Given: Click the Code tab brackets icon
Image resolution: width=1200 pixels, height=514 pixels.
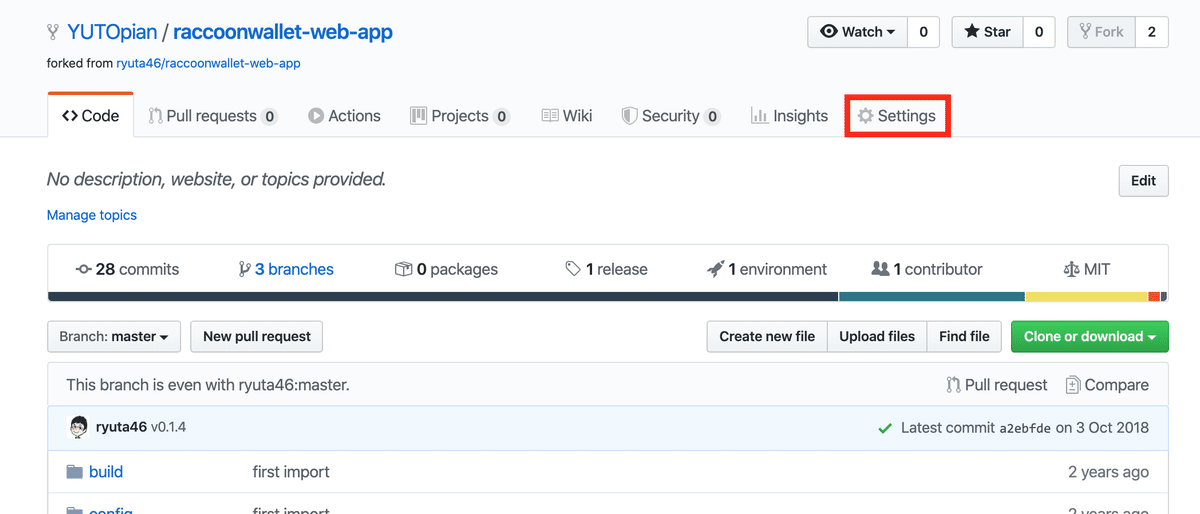Looking at the screenshot, I should tap(69, 116).
